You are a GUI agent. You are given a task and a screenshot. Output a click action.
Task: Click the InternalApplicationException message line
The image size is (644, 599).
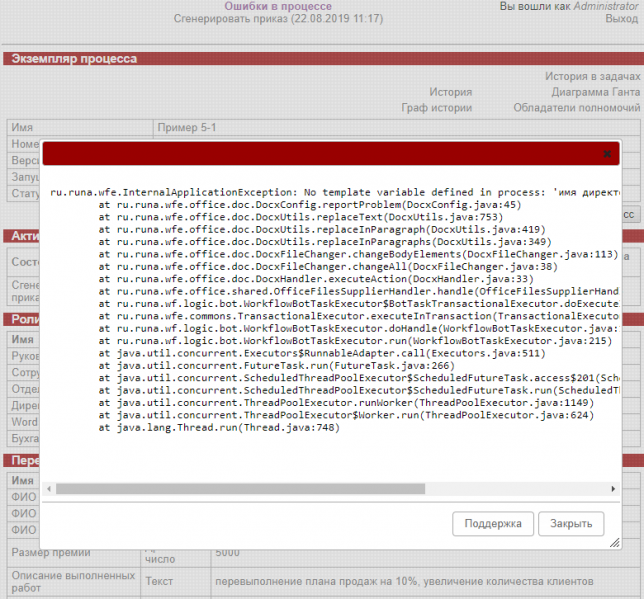coord(335,192)
